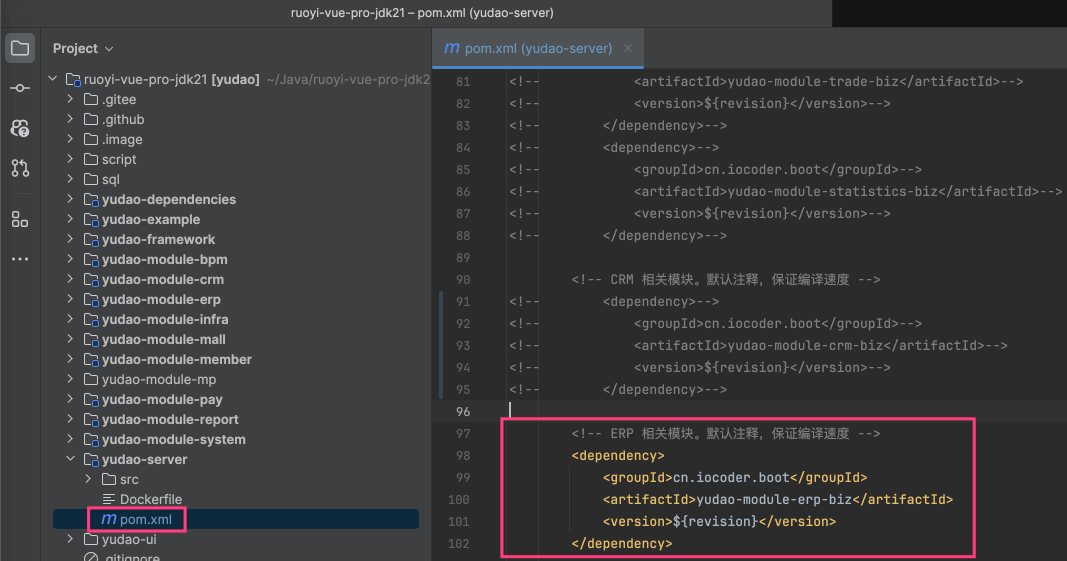Open the Pull Requests tool window

[x=20, y=168]
